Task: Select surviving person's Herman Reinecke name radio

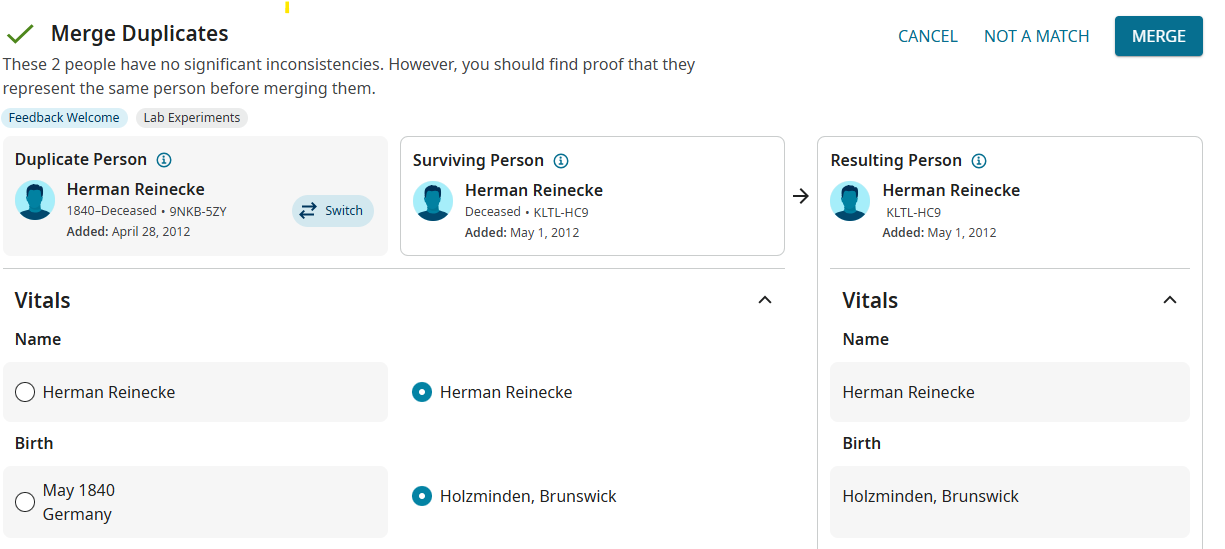Action: pos(422,392)
